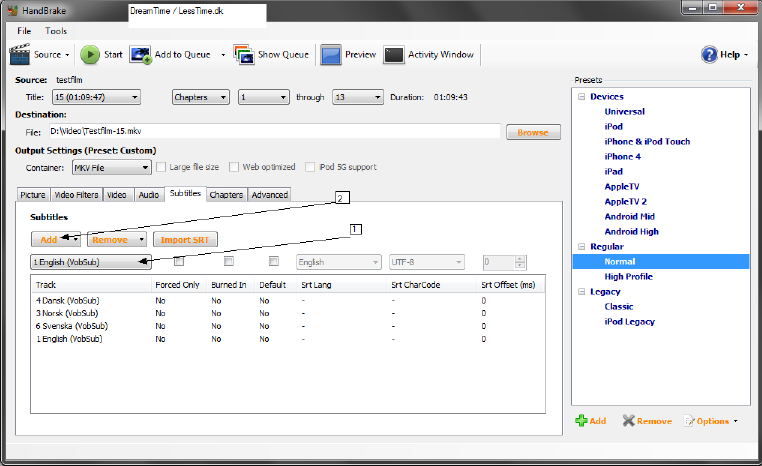The width and height of the screenshot is (762, 466).
Task: Switch to the Advanced tab
Action: (x=270, y=195)
